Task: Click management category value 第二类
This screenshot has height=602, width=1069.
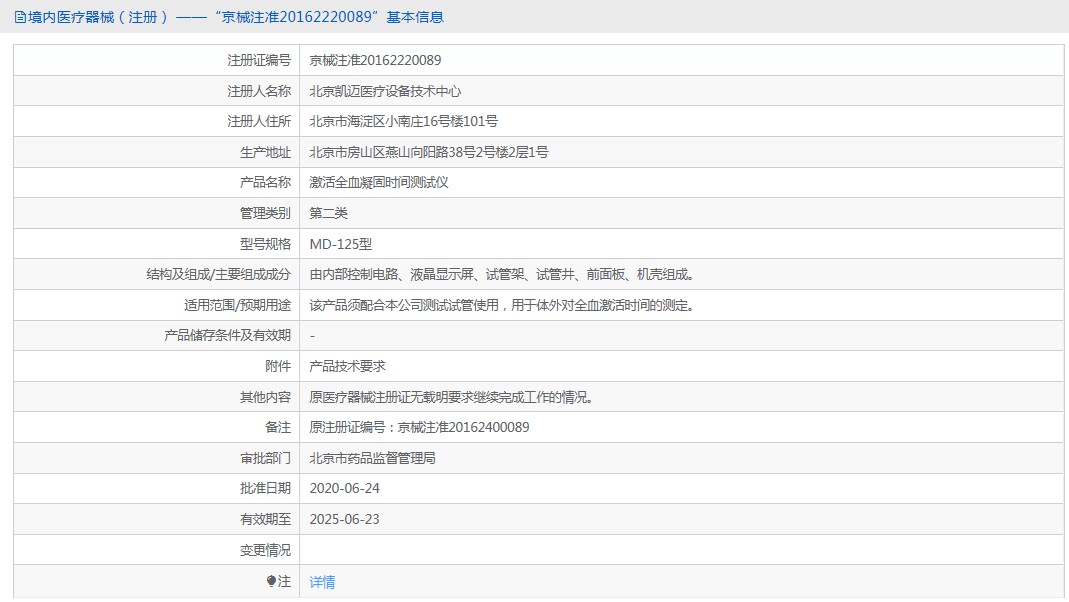Action: point(329,213)
